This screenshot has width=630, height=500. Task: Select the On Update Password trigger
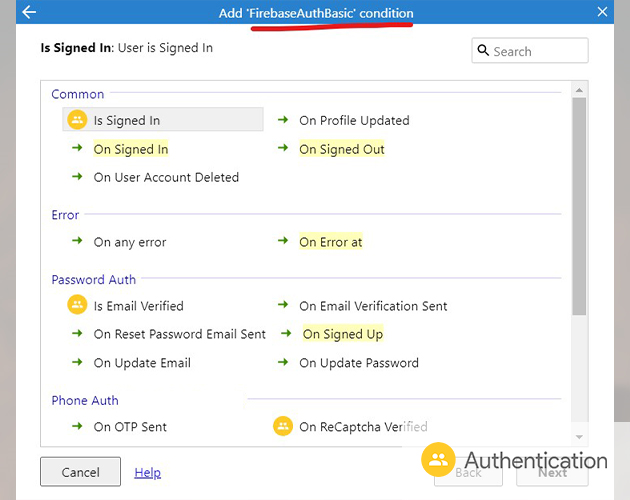point(358,362)
